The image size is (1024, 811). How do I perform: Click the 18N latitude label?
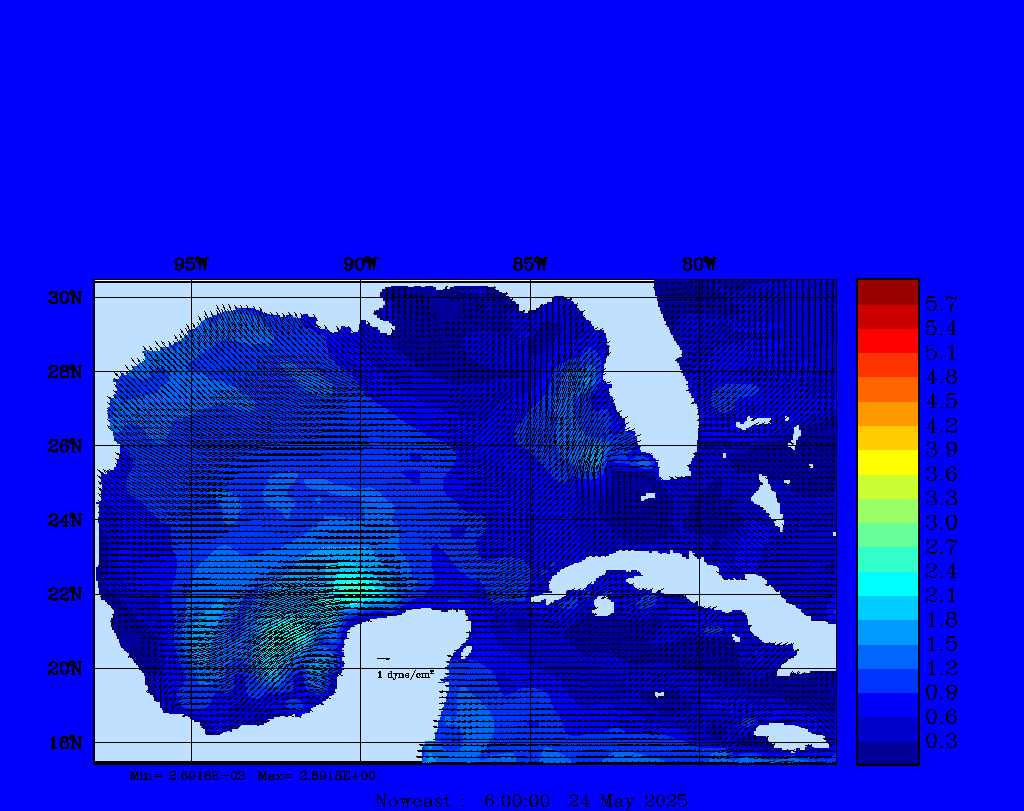tap(64, 742)
